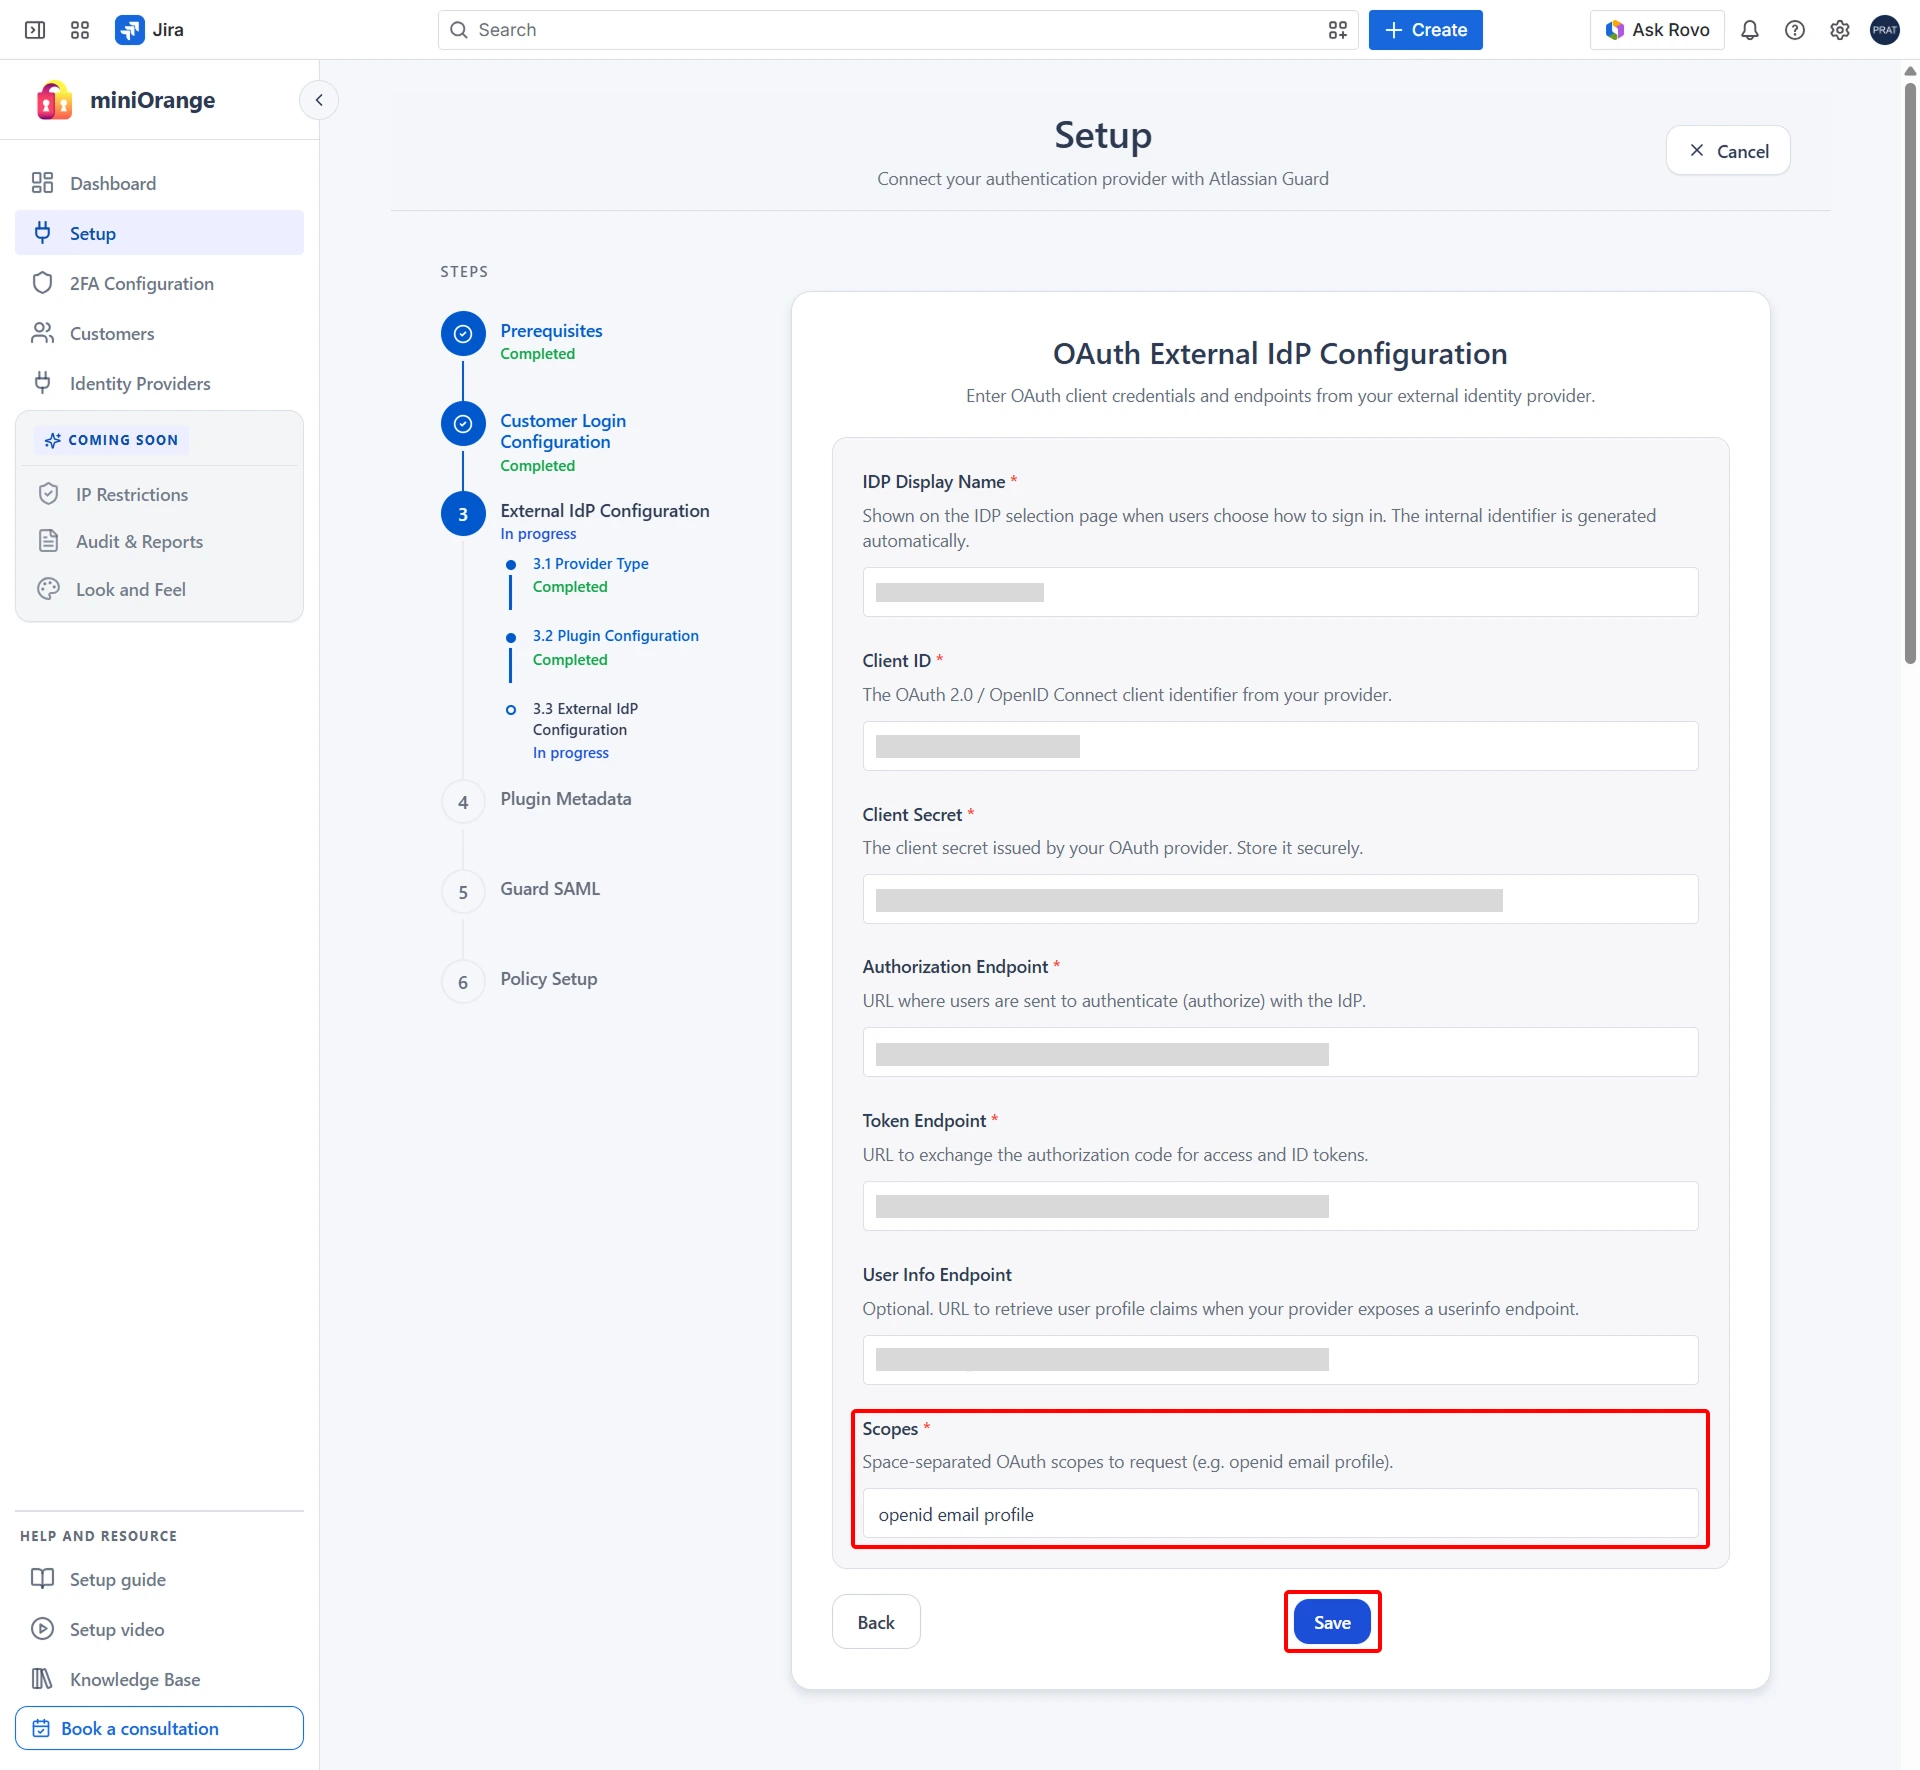Click the Jira Search field

click(x=898, y=30)
